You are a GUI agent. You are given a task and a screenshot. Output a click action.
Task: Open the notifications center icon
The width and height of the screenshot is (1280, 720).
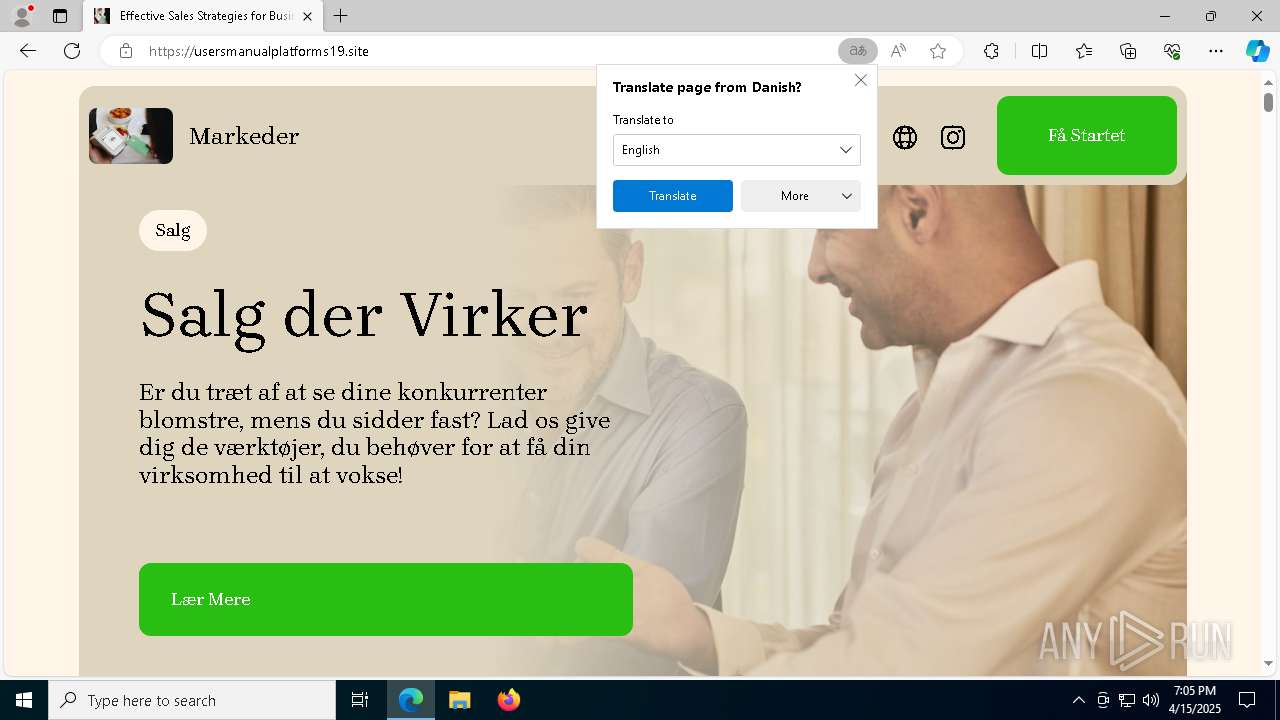(1247, 700)
